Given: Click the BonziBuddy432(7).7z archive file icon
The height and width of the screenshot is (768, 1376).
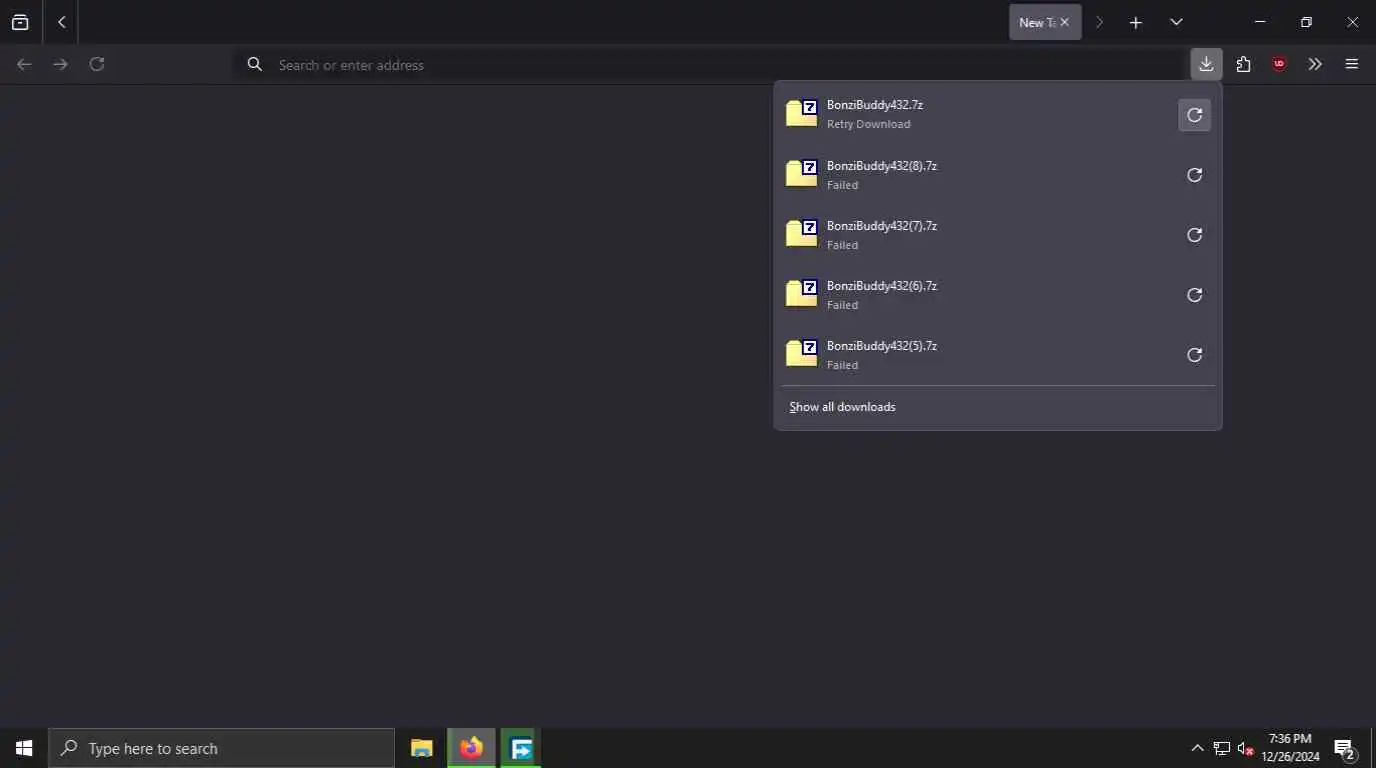Looking at the screenshot, I should [x=802, y=233].
